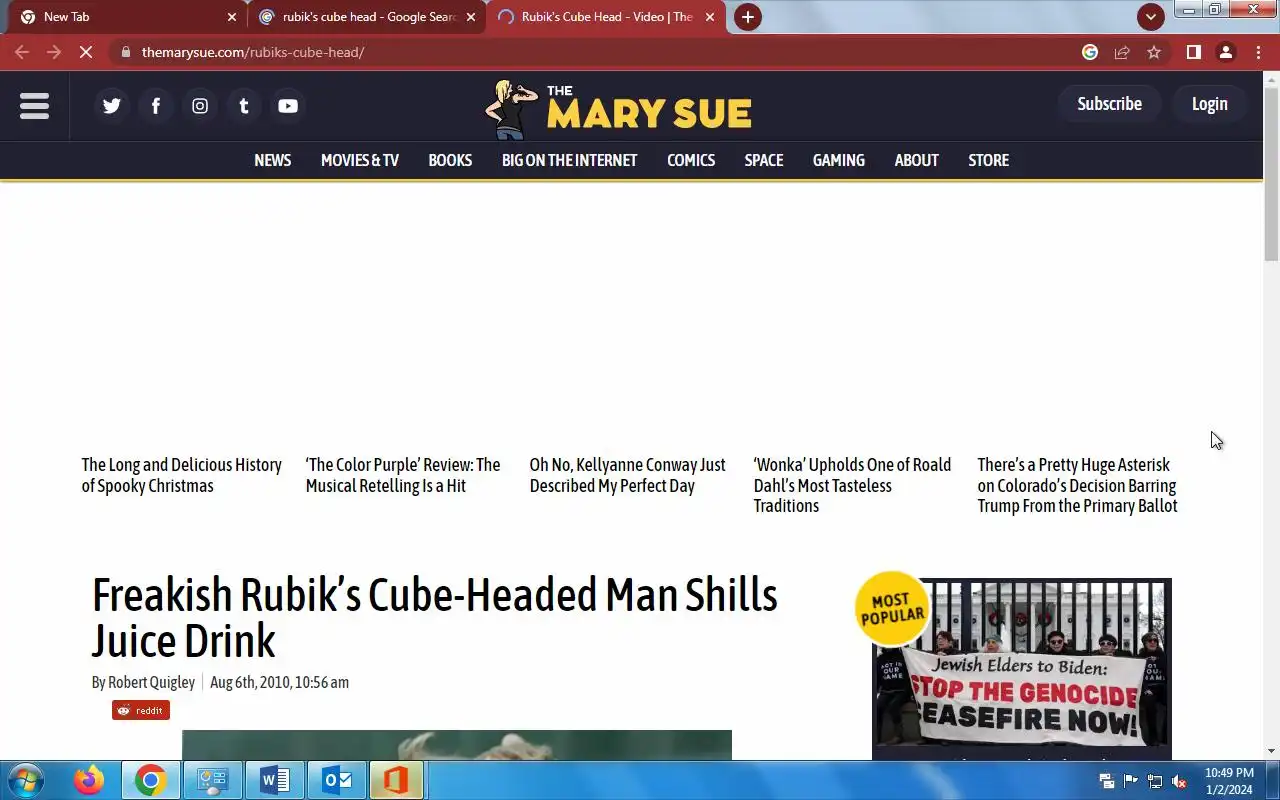The height and width of the screenshot is (800, 1280).
Task: Click the Action Center flag icon
Action: coord(1131,782)
